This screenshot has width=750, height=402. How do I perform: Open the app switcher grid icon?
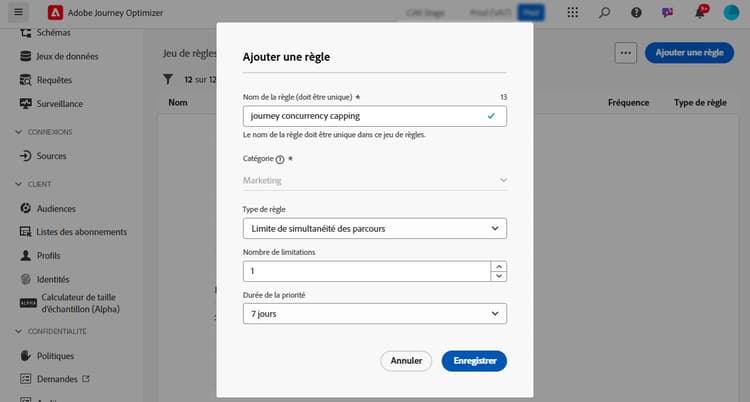coord(573,12)
